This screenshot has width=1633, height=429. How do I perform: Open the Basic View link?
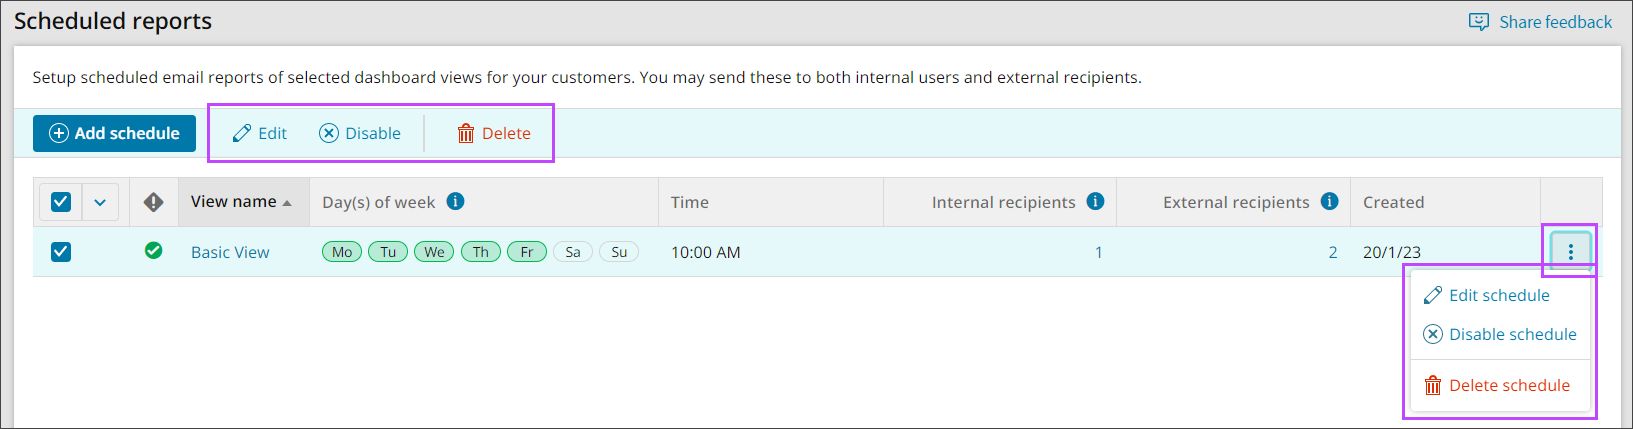(x=230, y=252)
